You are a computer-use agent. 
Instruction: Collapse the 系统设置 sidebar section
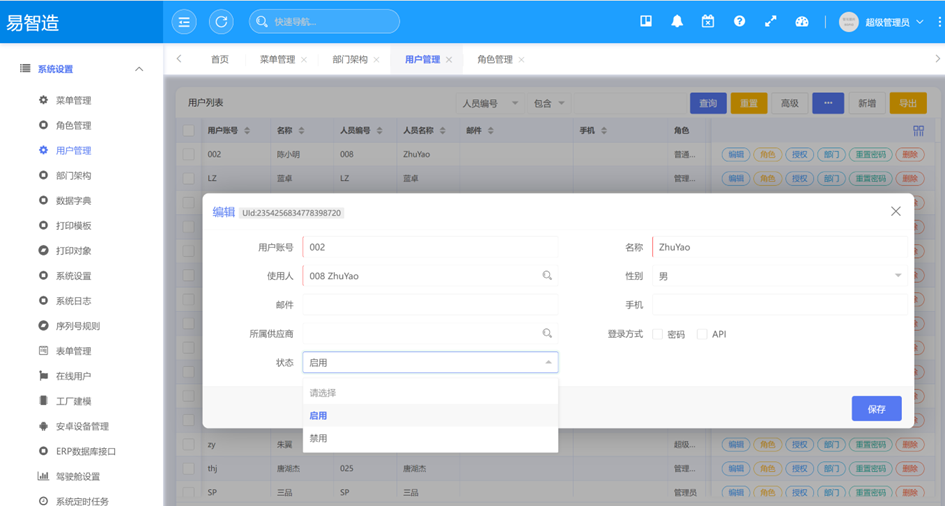[x=139, y=69]
